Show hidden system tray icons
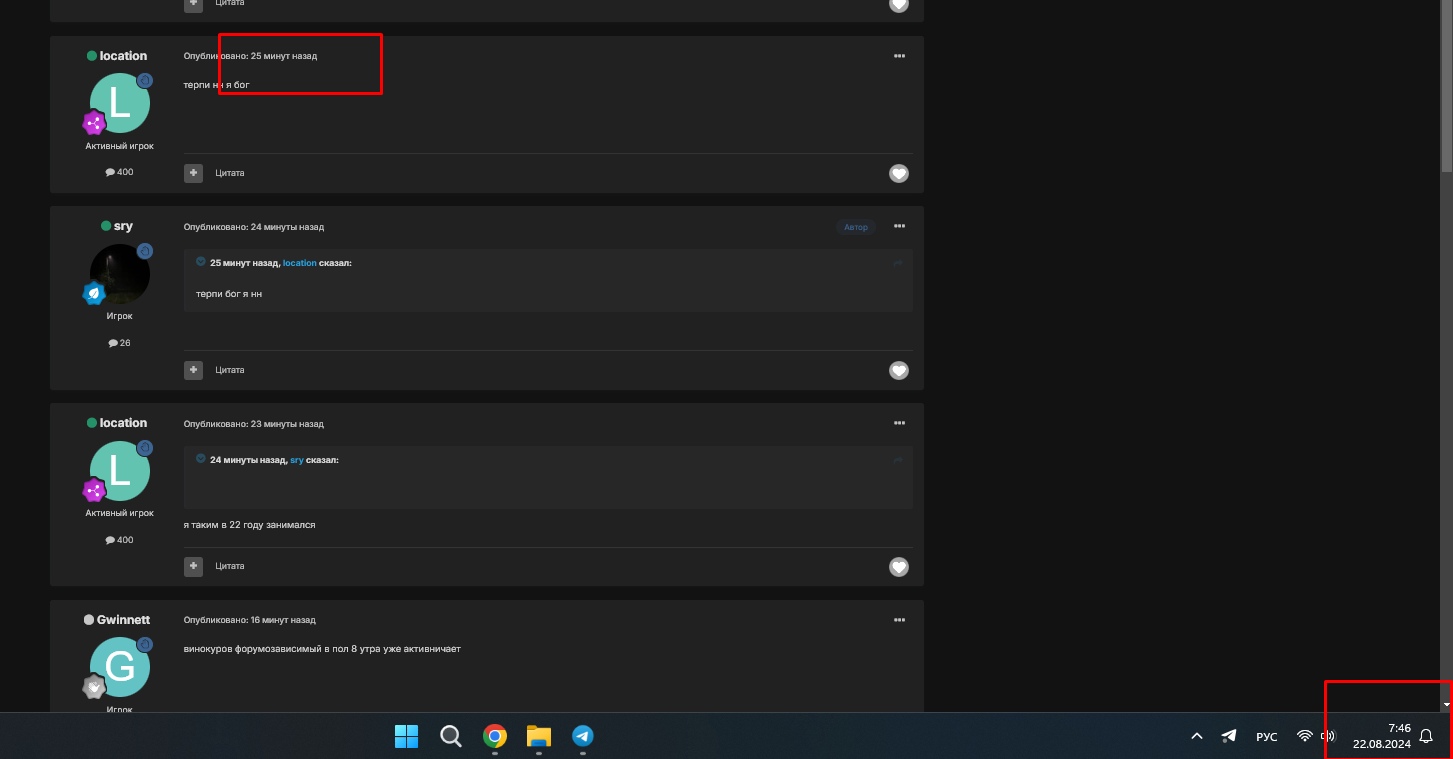This screenshot has height=759, width=1453. pyautogui.click(x=1196, y=737)
